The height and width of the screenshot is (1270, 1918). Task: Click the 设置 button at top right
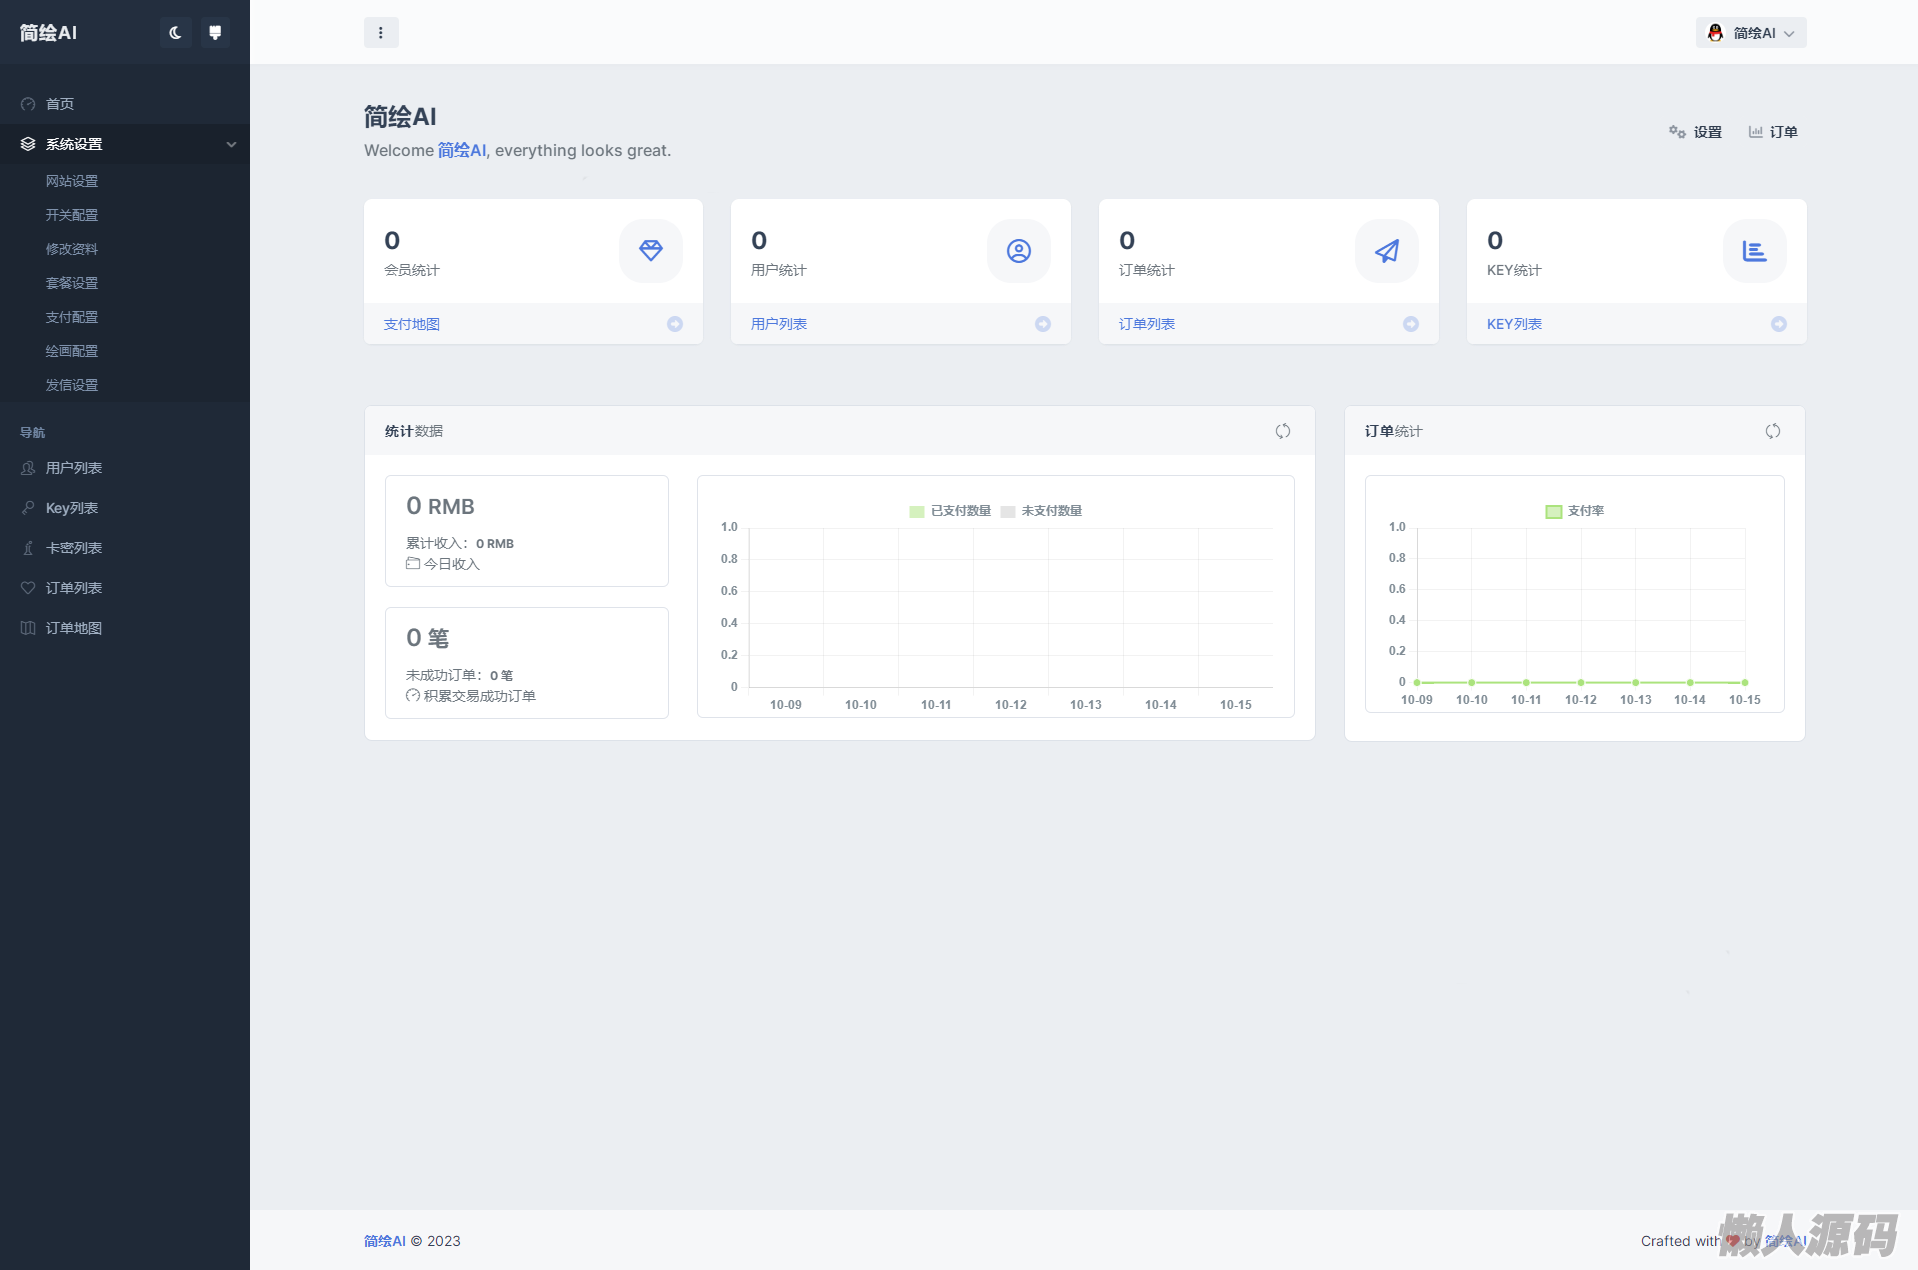pyautogui.click(x=1696, y=132)
